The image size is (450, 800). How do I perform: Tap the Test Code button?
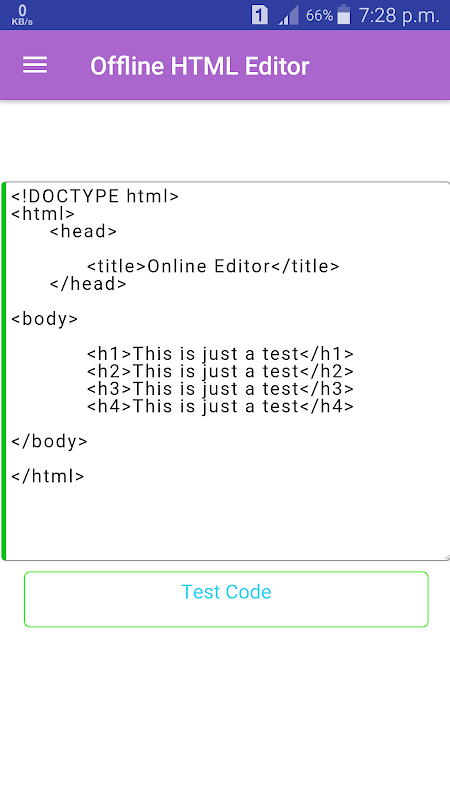tap(226, 599)
